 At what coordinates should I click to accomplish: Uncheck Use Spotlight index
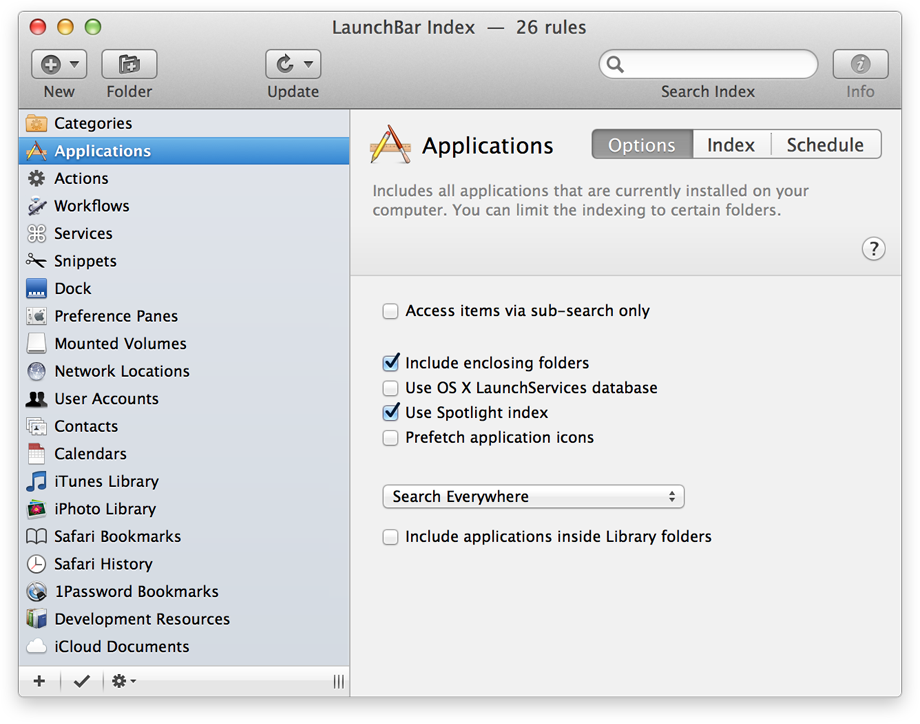(x=390, y=412)
